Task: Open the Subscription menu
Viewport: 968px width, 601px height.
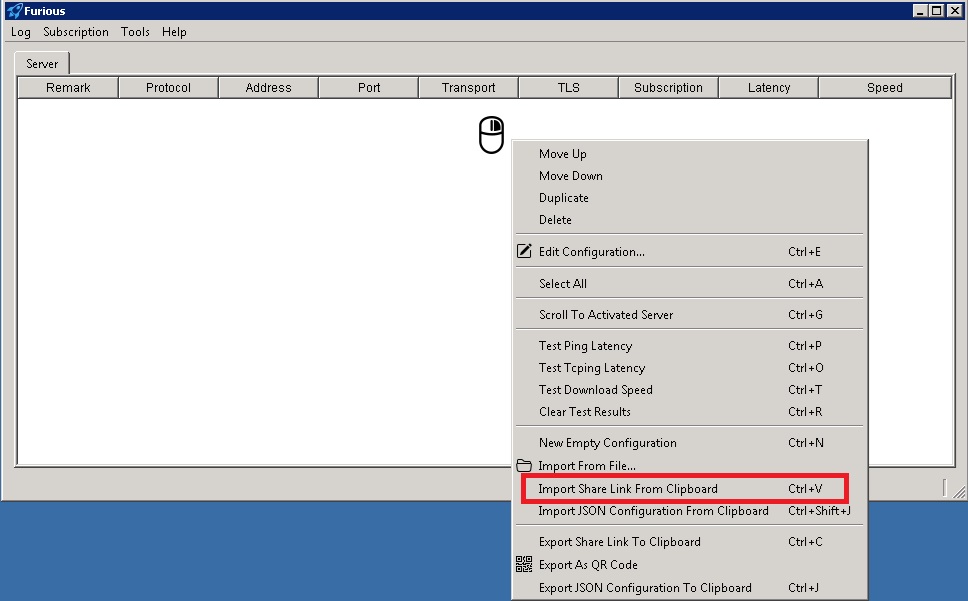Action: [76, 32]
